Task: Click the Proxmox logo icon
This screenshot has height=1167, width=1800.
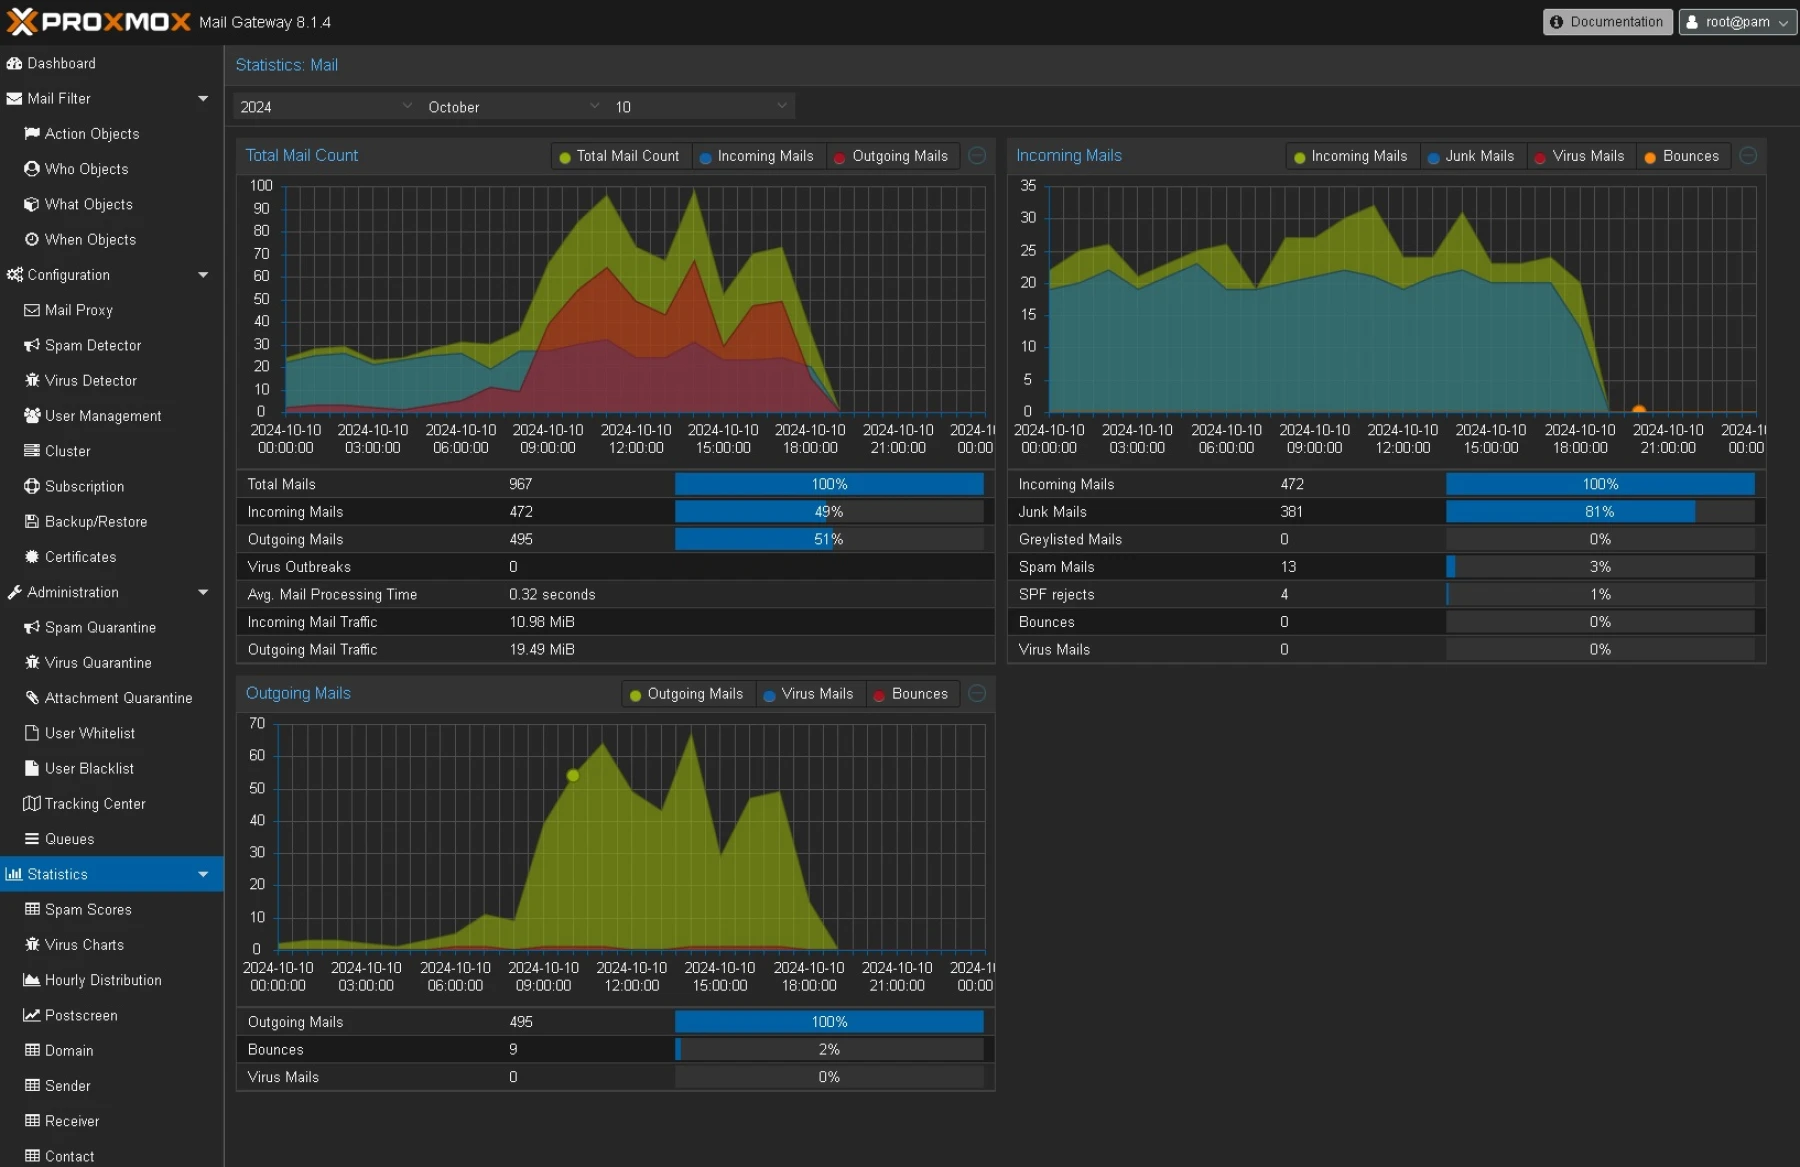Action: coord(22,22)
